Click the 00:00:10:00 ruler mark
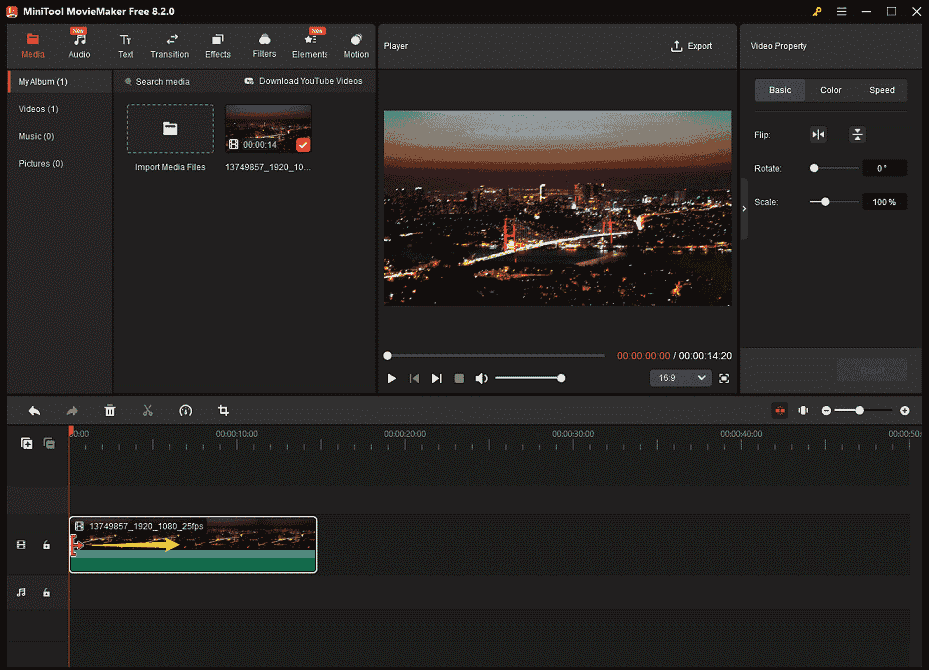Image resolution: width=929 pixels, height=670 pixels. (236, 434)
